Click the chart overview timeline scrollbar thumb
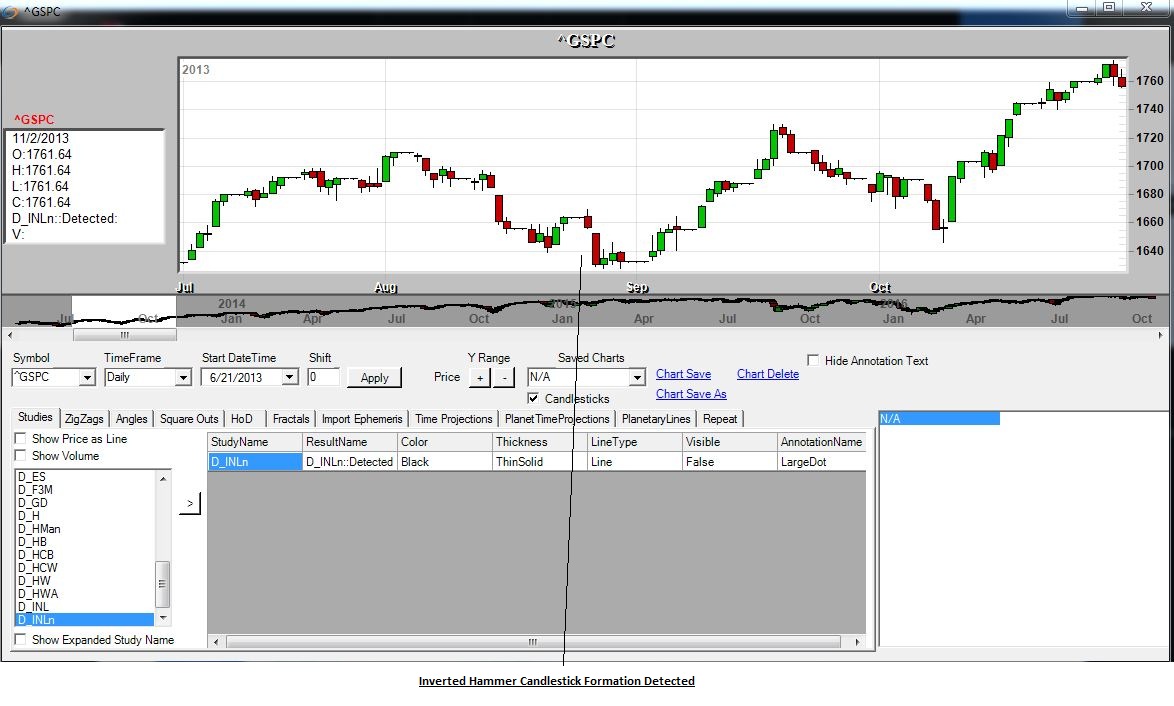 pos(125,334)
